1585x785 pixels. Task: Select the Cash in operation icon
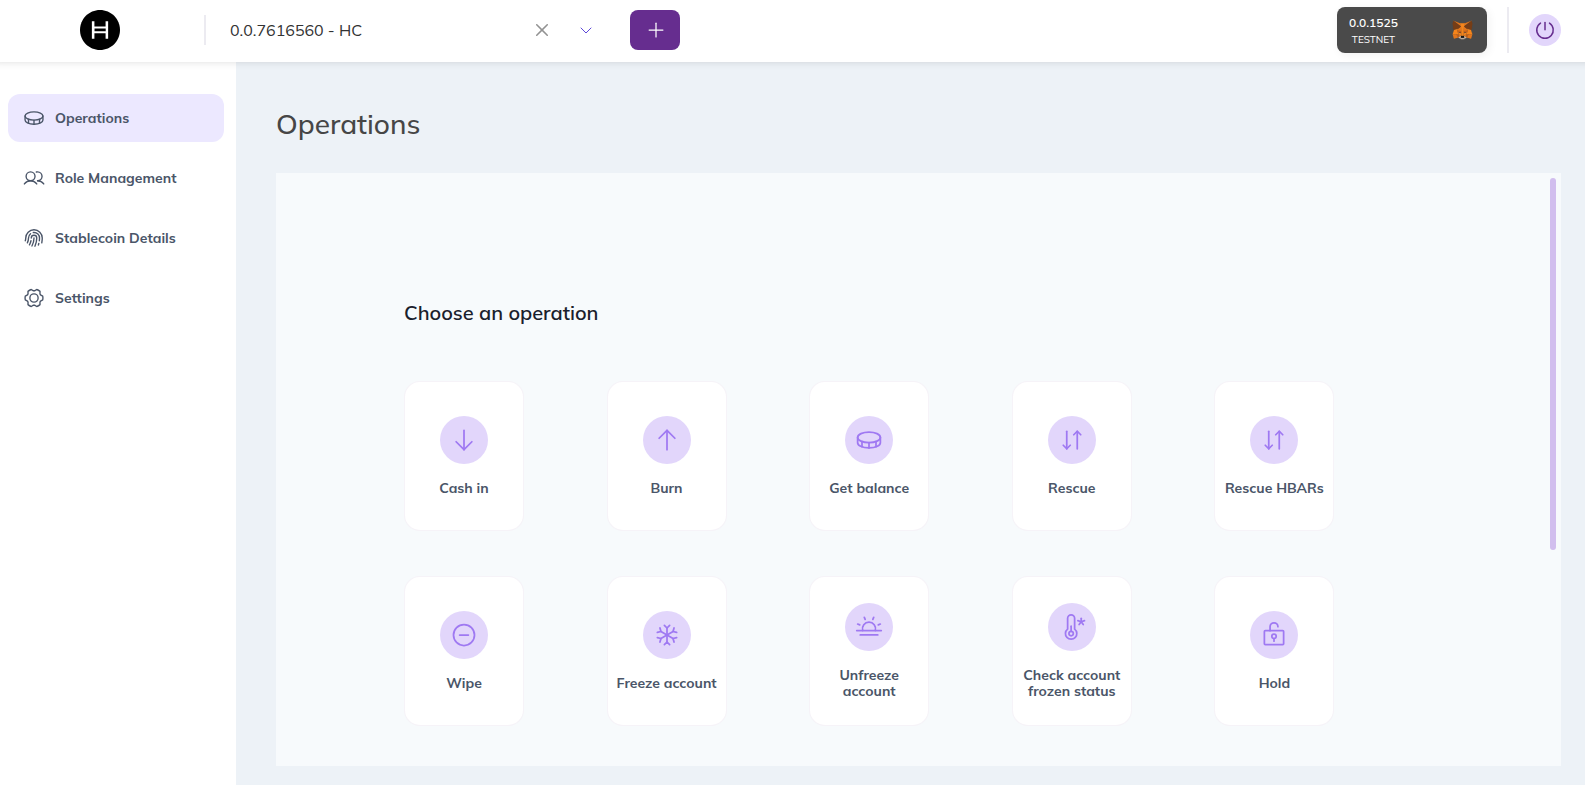tap(464, 440)
